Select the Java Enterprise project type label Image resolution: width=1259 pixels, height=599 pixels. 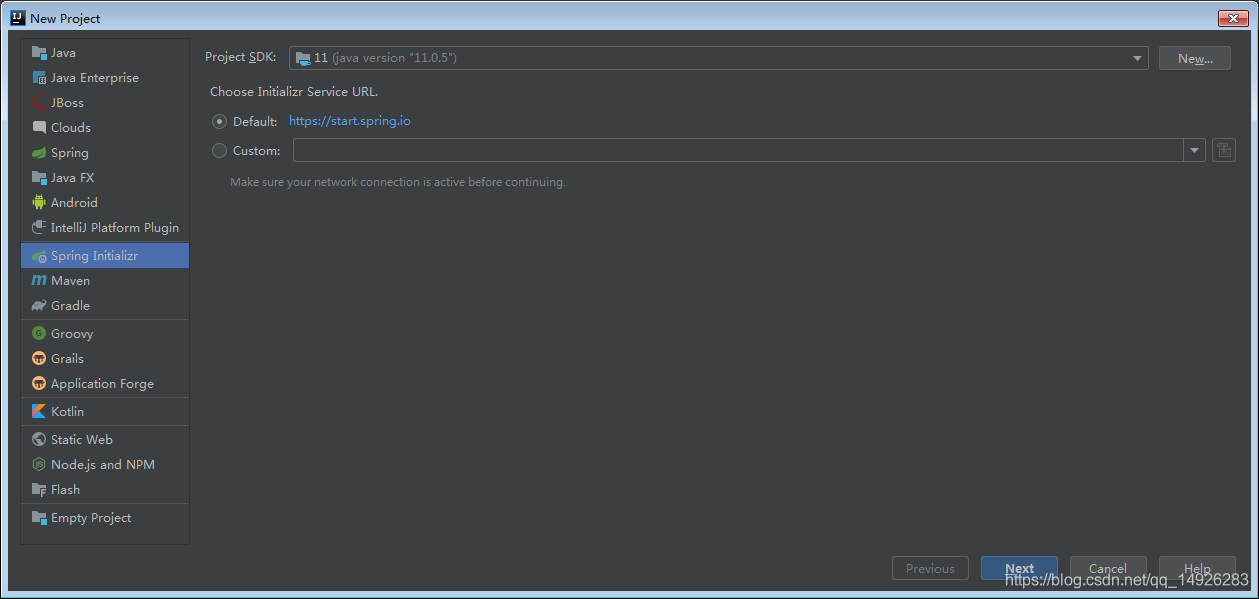tap(95, 78)
